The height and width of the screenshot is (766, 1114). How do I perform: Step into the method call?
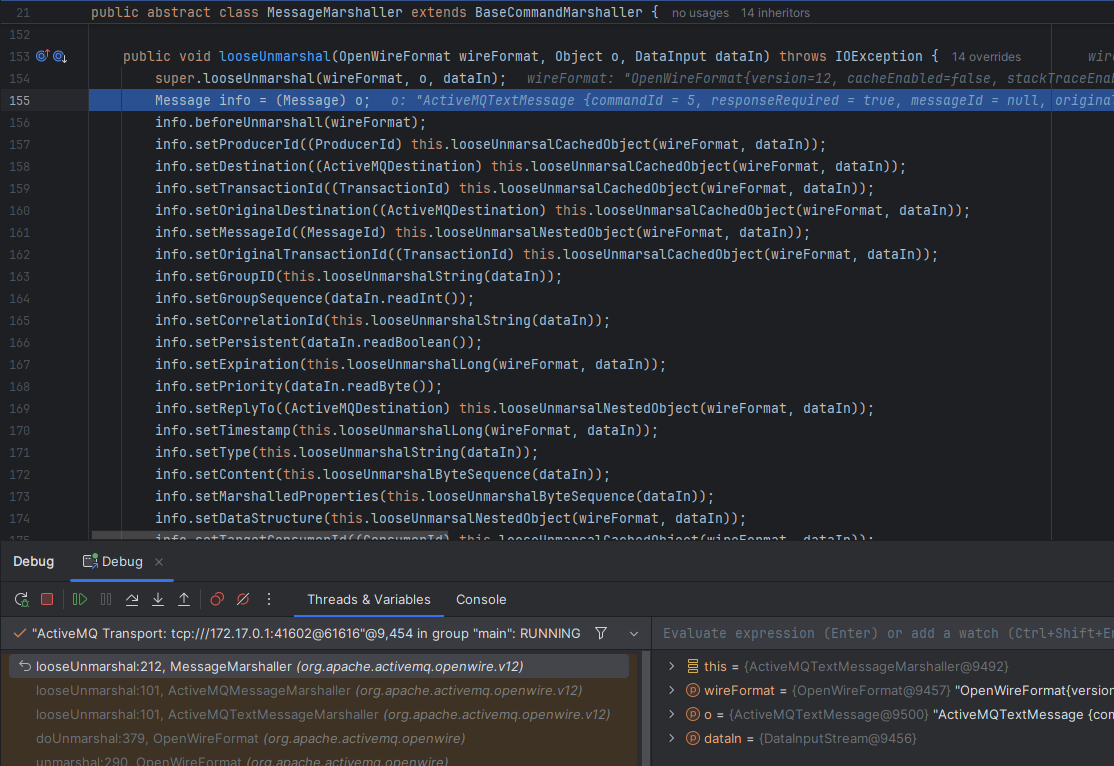click(x=158, y=599)
